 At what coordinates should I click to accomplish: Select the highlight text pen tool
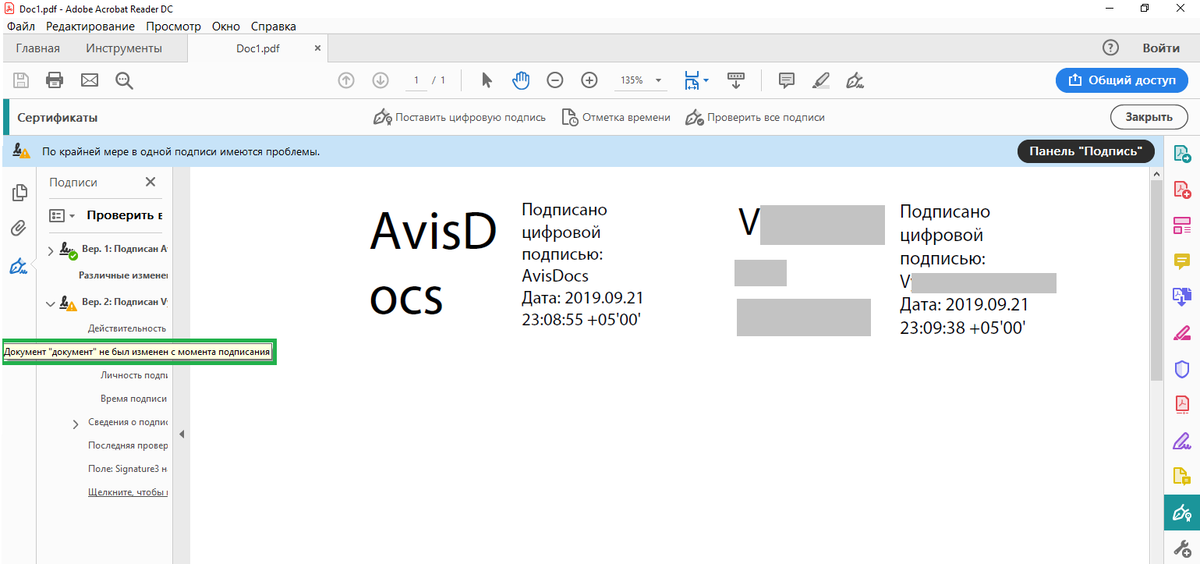click(821, 80)
